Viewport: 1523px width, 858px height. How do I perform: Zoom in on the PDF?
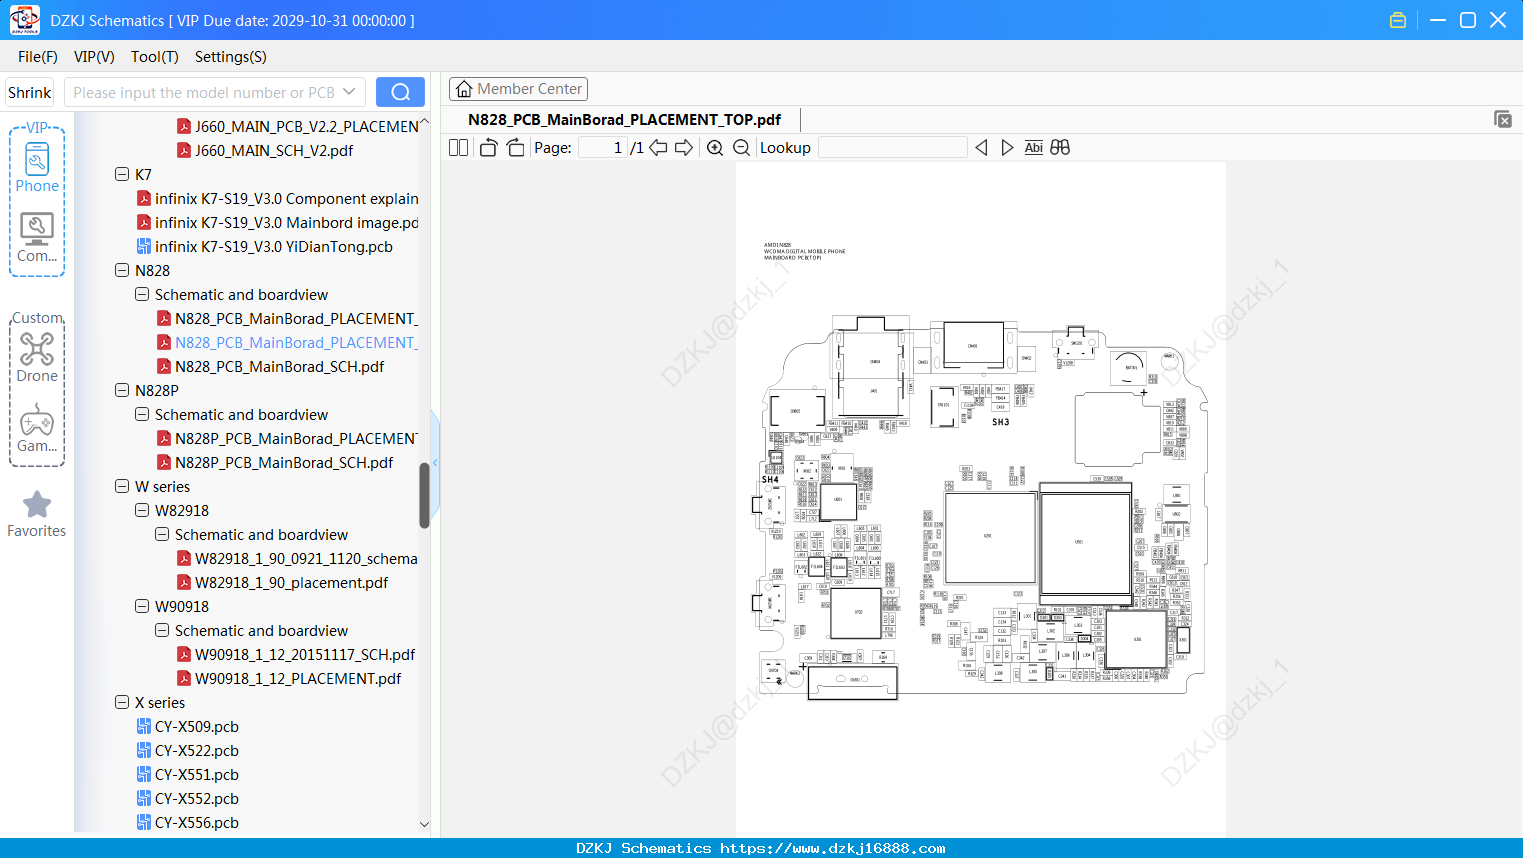[715, 148]
